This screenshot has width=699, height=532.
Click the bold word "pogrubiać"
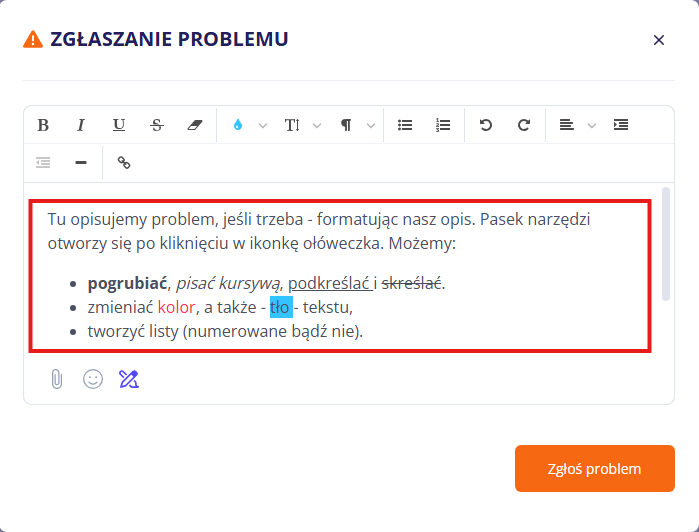click(127, 284)
